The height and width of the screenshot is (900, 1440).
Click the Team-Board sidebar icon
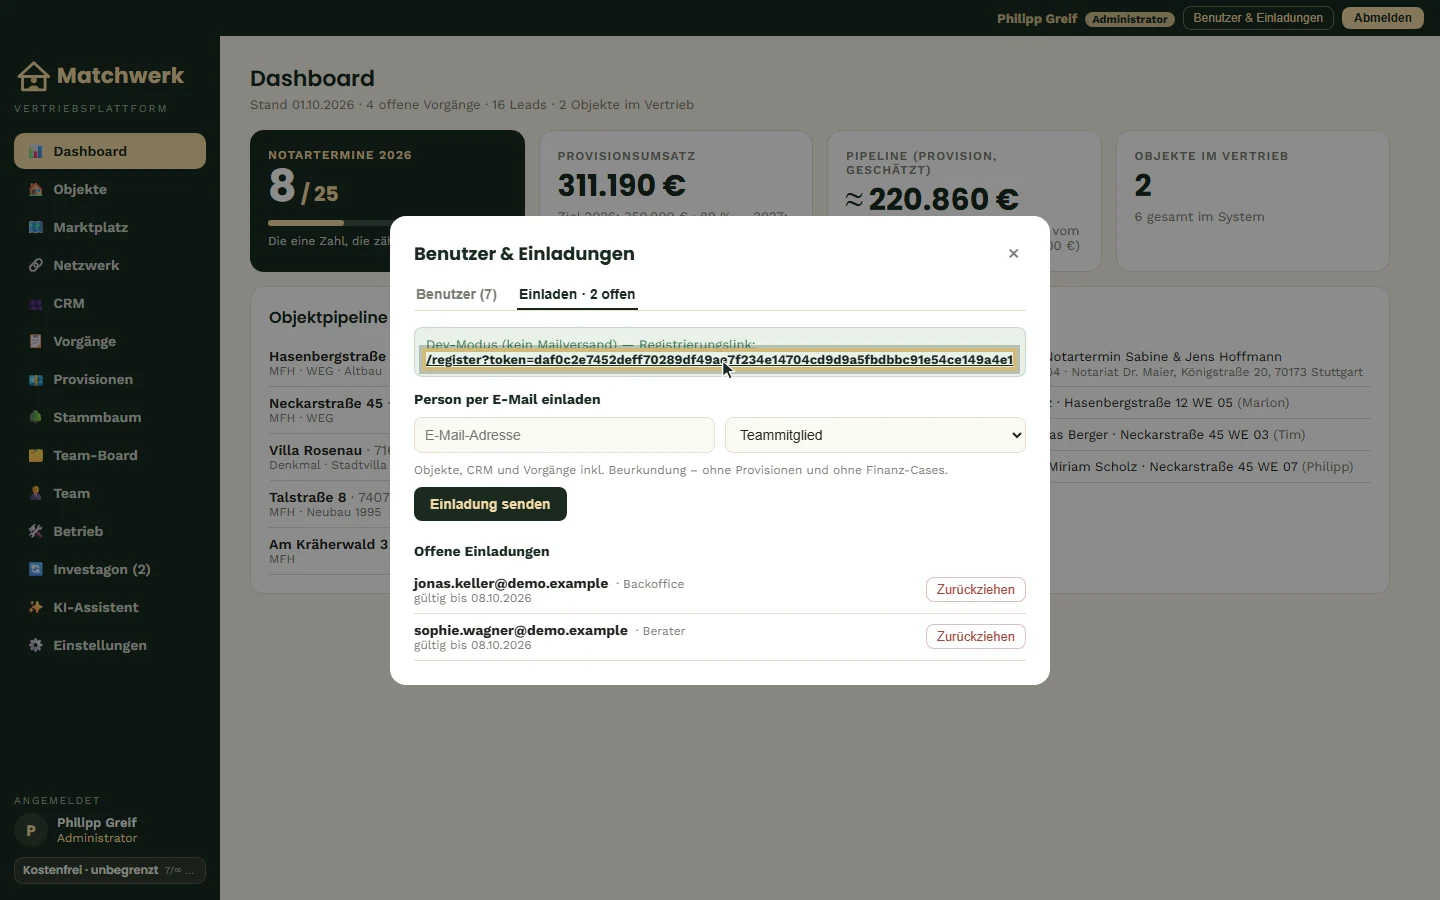(x=36, y=456)
